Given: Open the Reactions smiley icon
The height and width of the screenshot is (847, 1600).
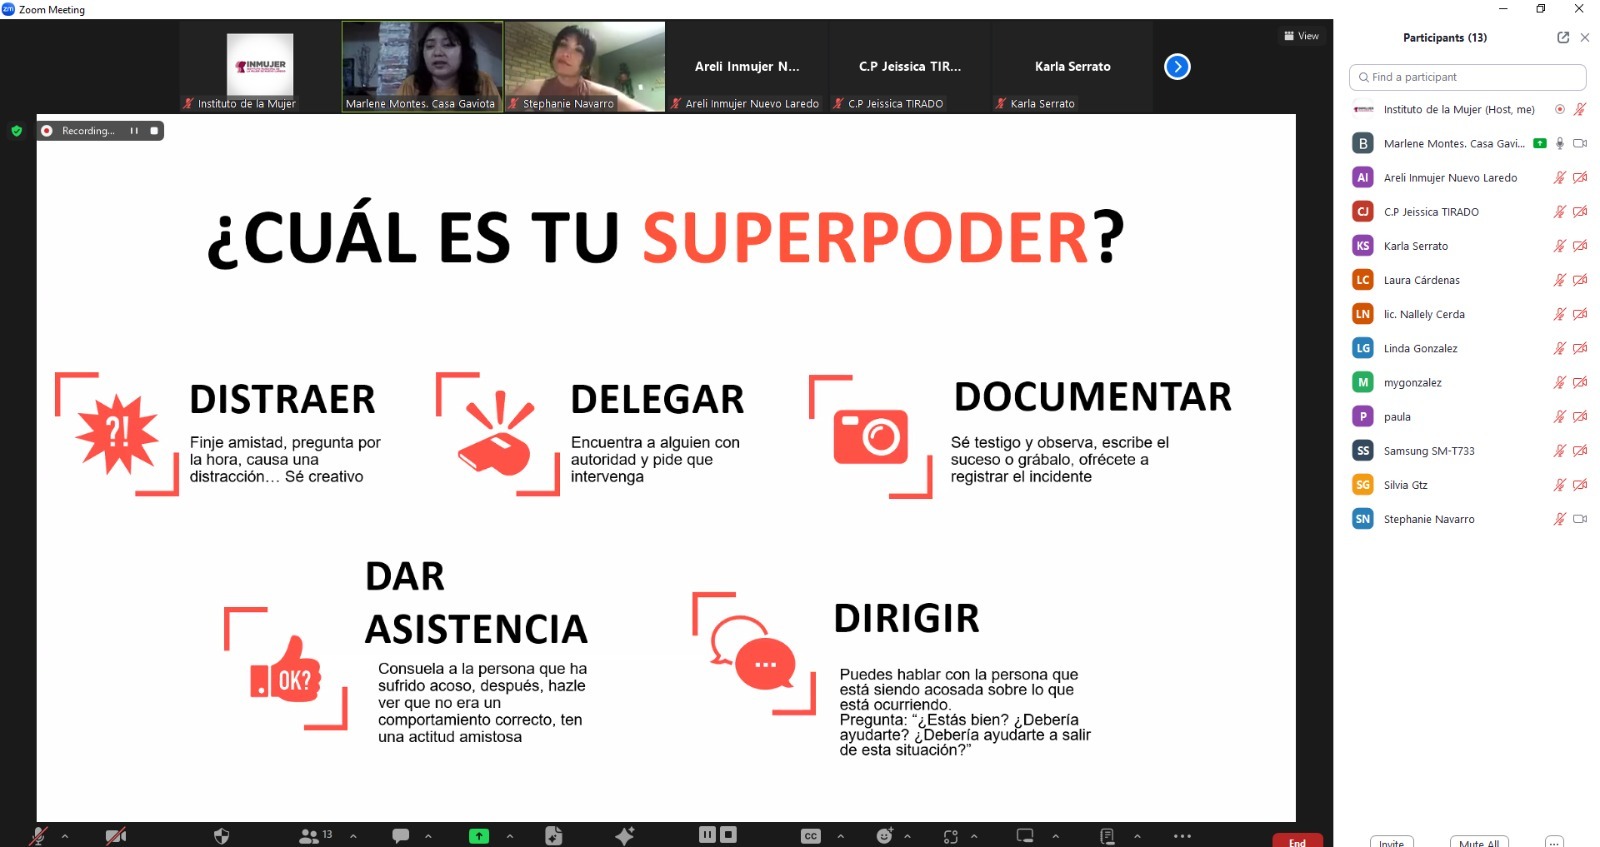Looking at the screenshot, I should point(884,836).
